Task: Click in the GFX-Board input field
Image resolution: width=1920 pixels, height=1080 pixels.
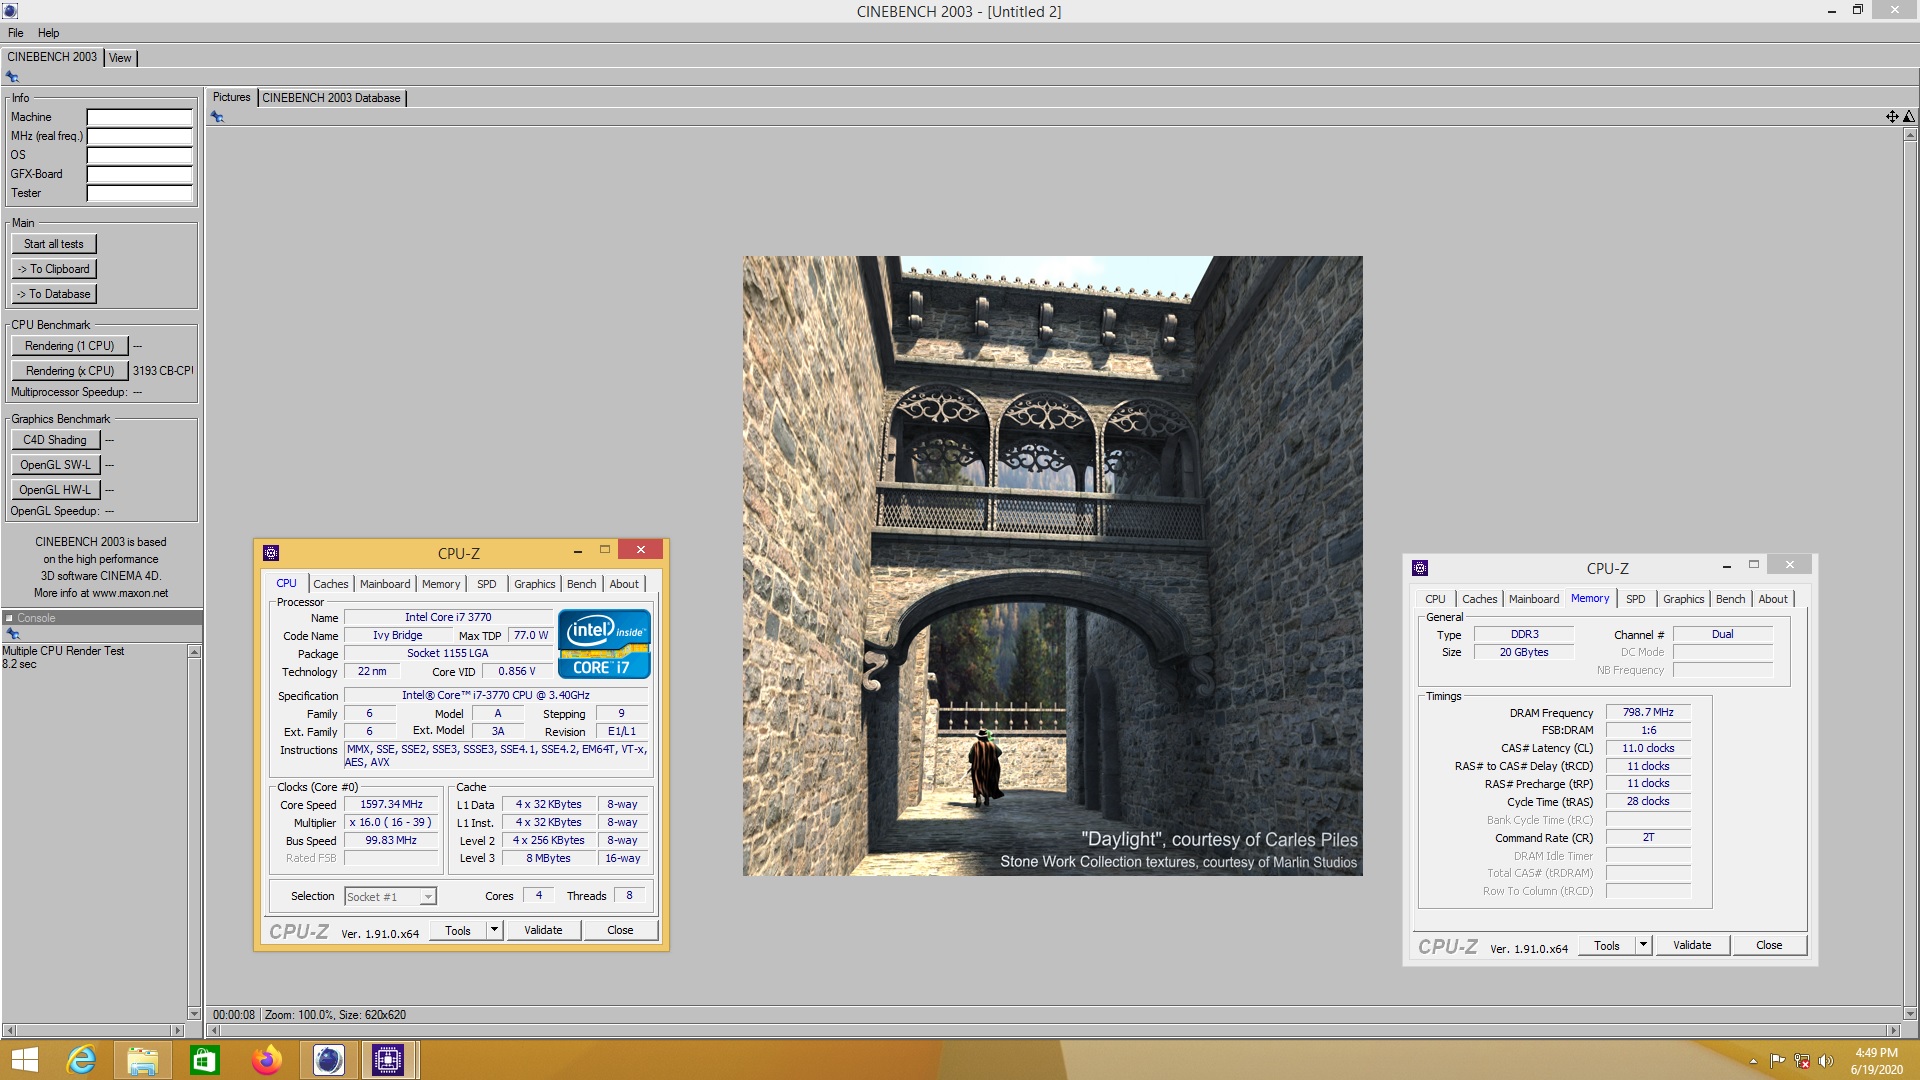Action: pyautogui.click(x=139, y=174)
